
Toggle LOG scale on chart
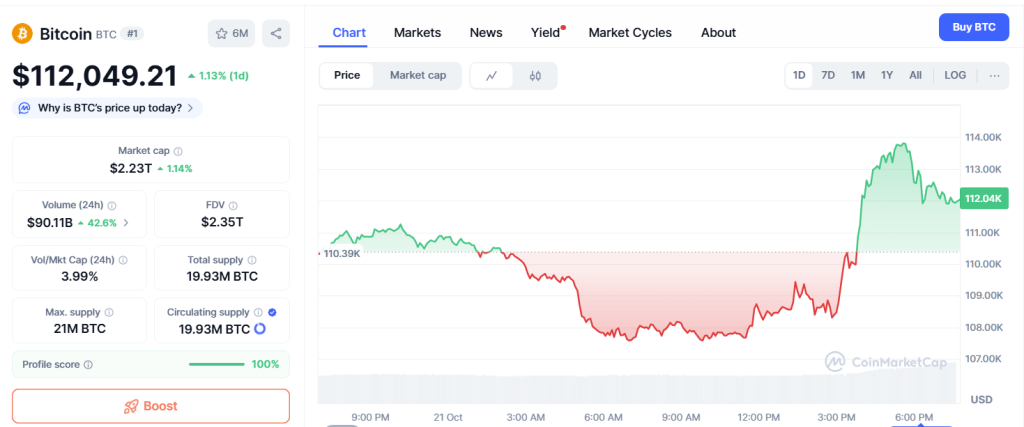tap(955, 75)
